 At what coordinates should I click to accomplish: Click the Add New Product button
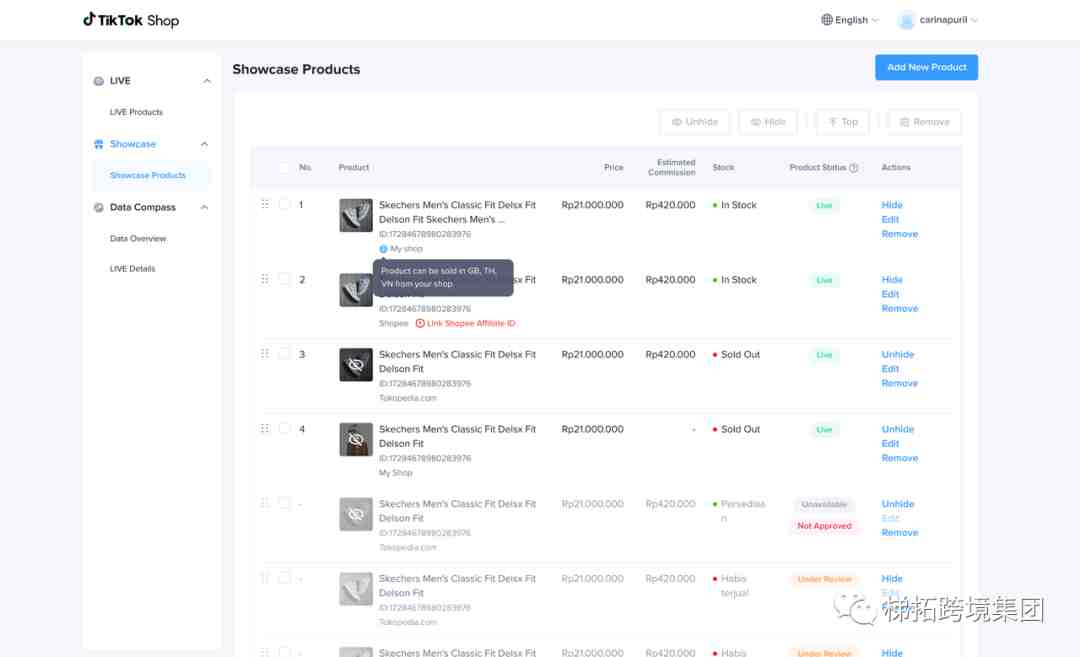point(926,67)
